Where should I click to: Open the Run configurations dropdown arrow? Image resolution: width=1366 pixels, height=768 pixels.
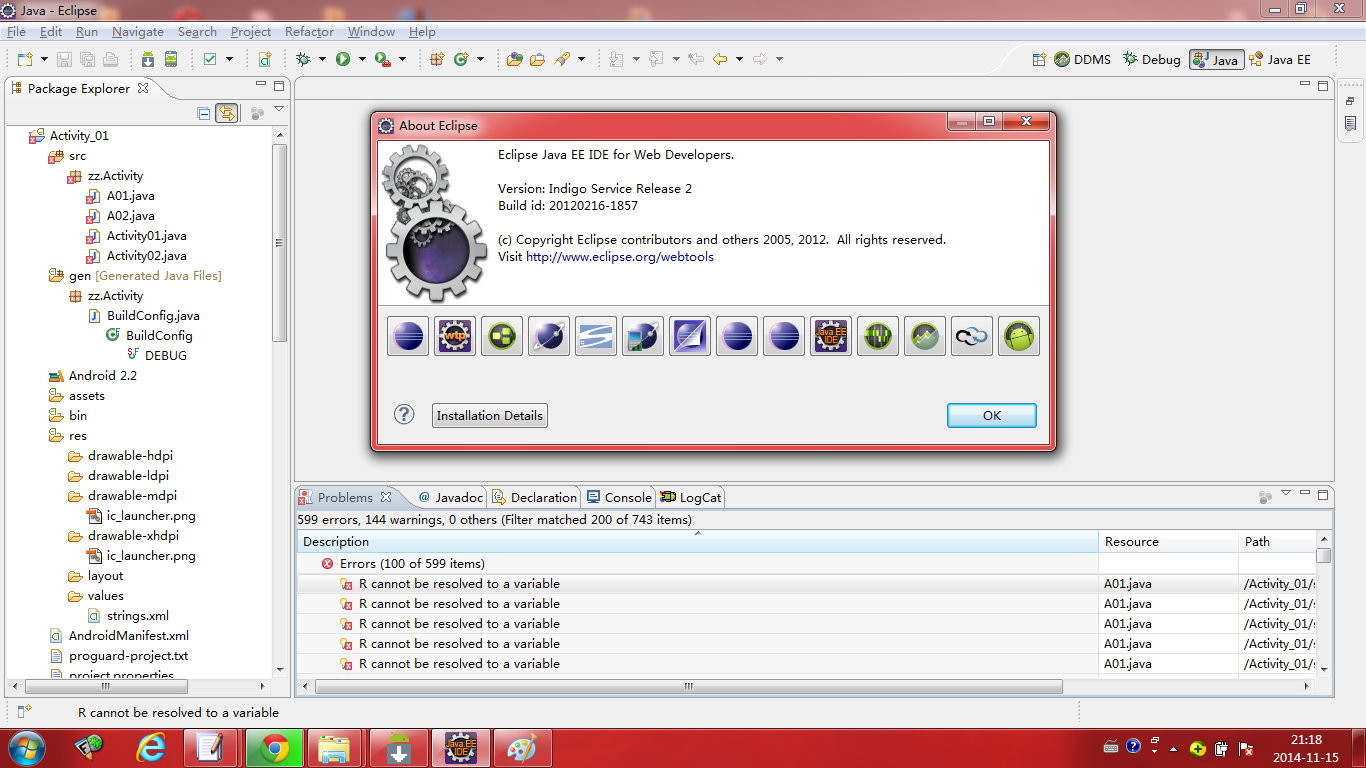tap(362, 59)
